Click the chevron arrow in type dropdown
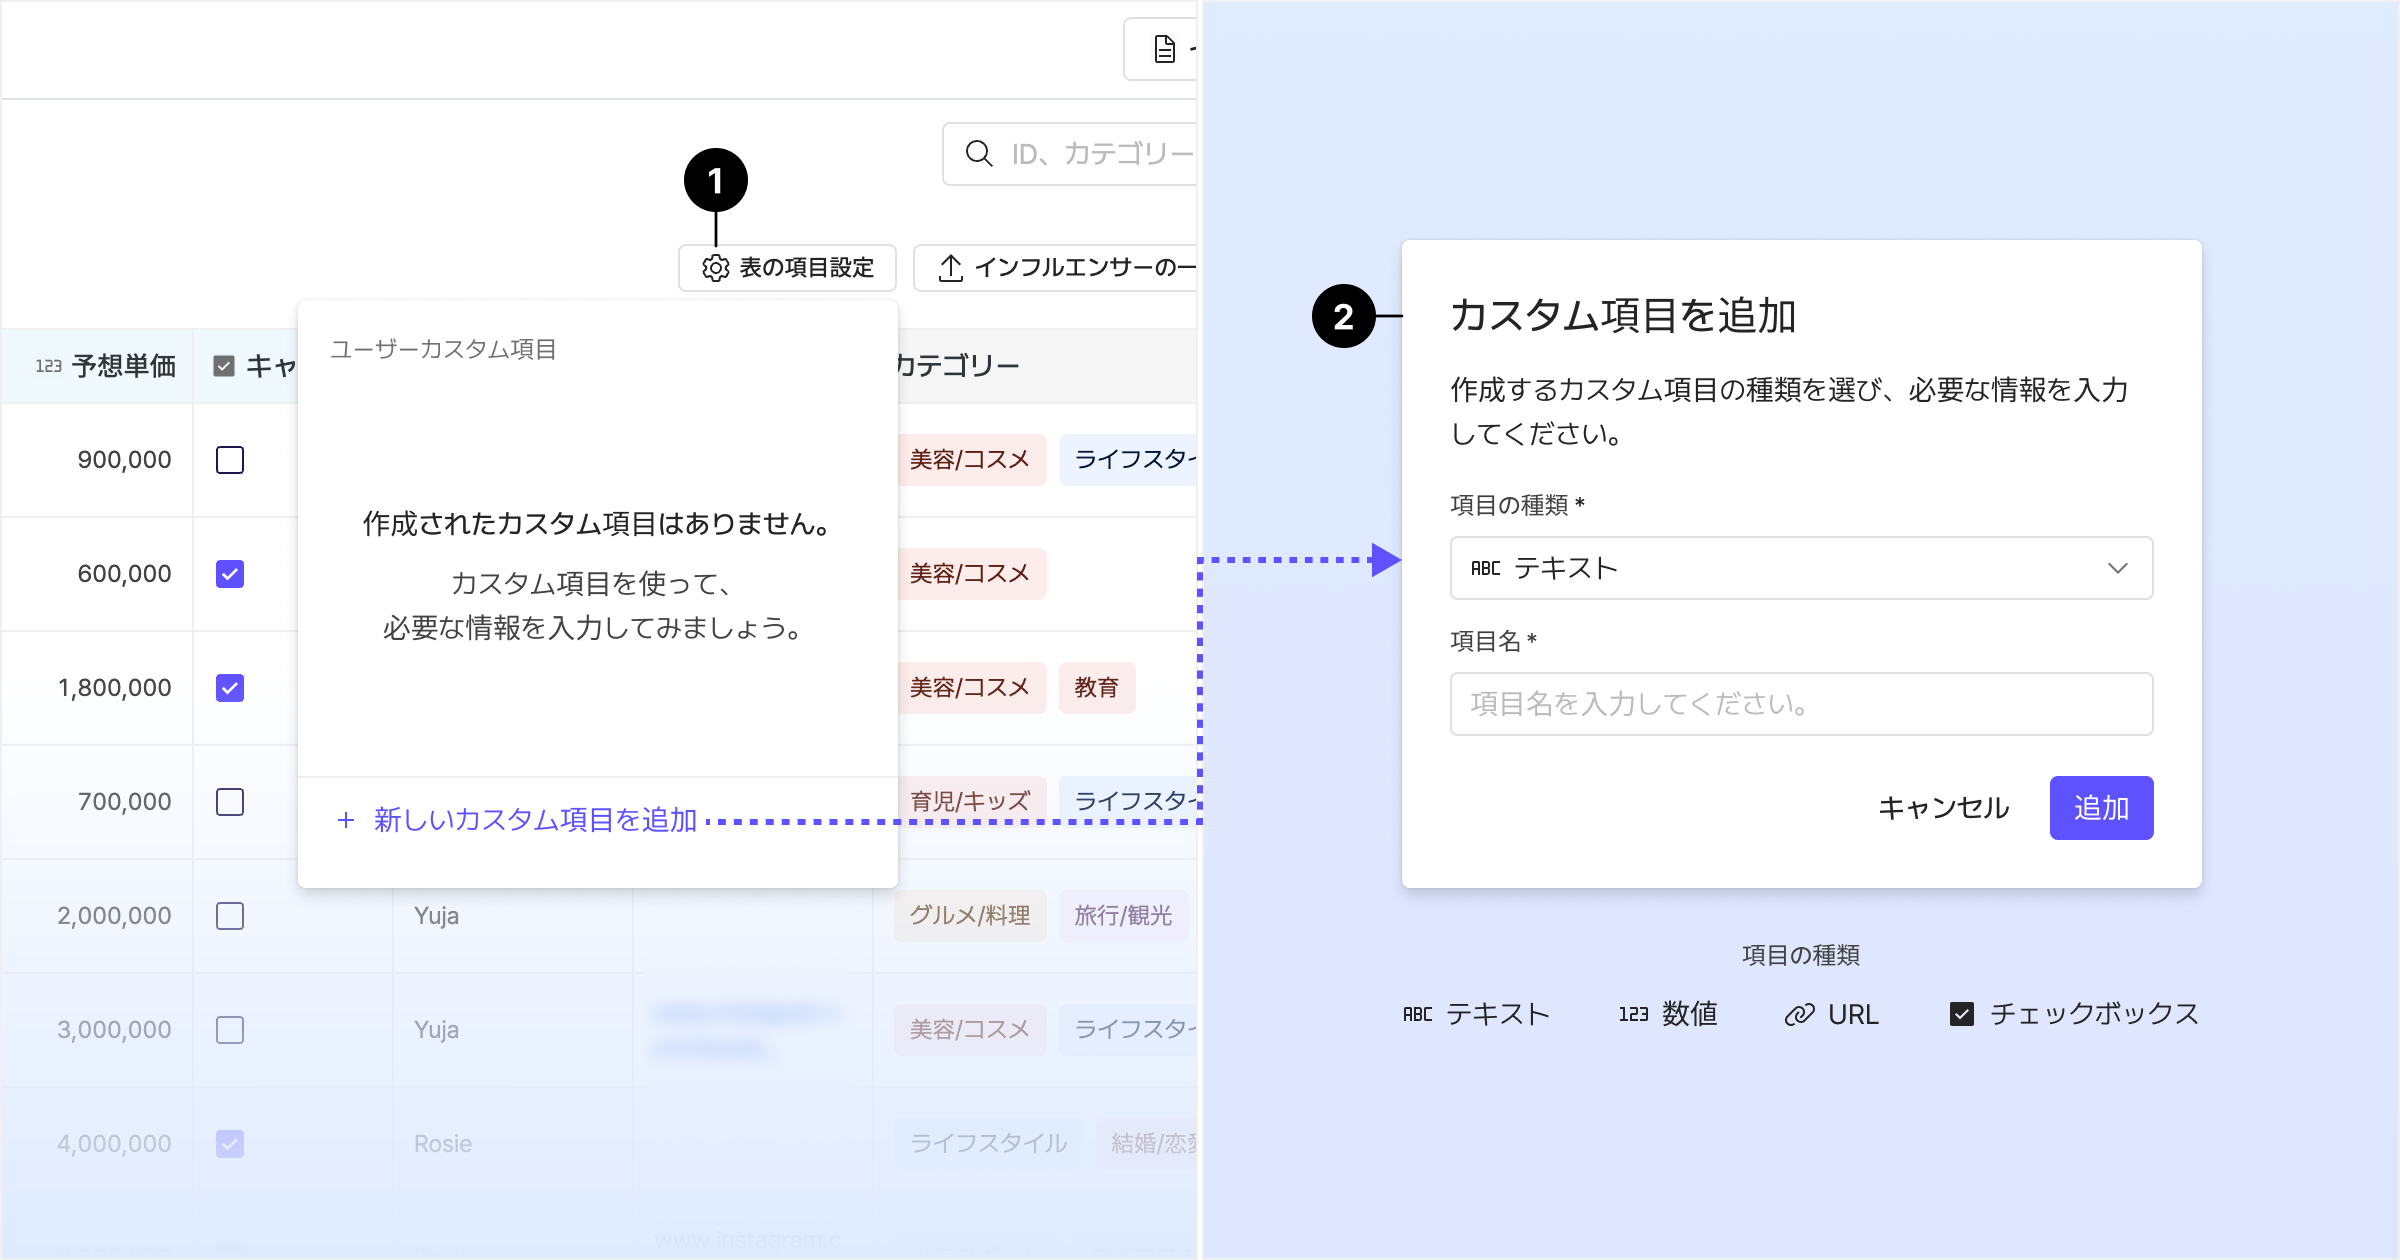The height and width of the screenshot is (1260, 2400). (x=2117, y=568)
